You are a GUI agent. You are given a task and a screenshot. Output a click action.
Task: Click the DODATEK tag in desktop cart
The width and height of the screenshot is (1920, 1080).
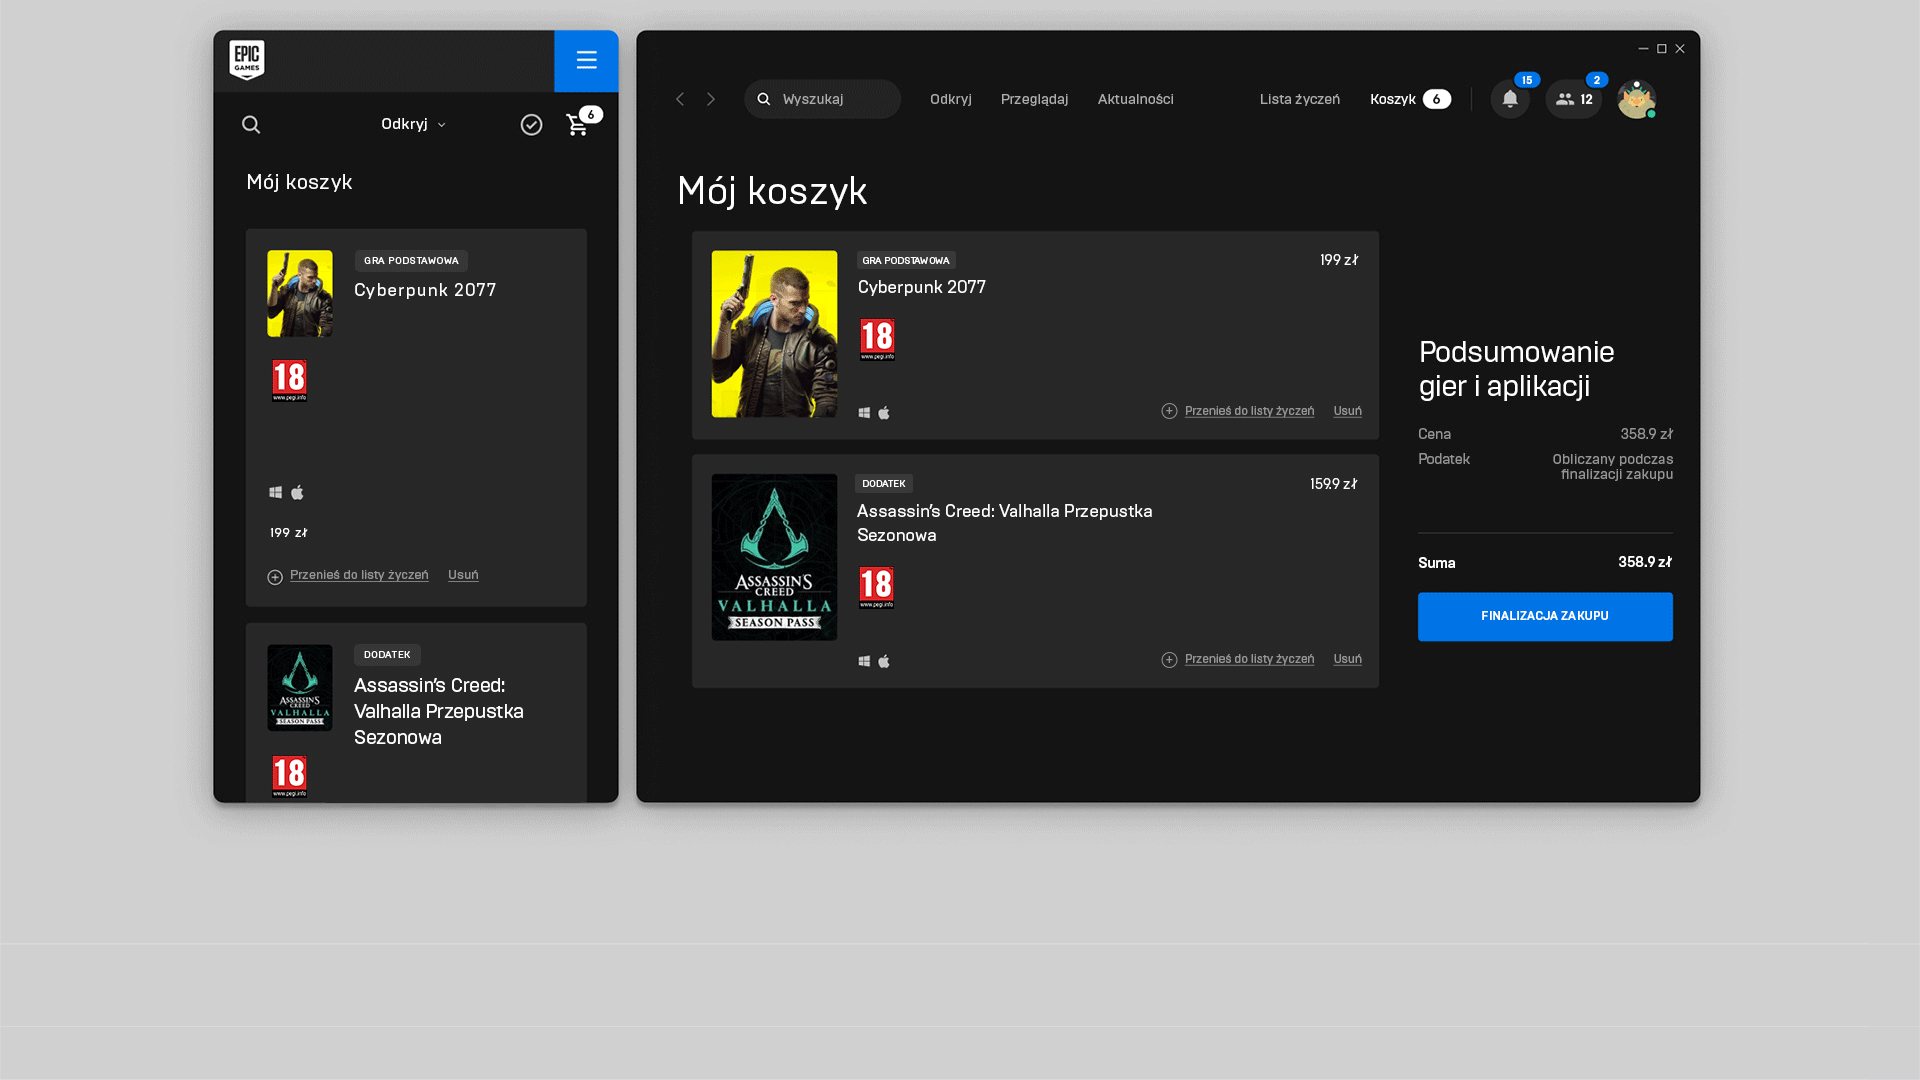(884, 484)
